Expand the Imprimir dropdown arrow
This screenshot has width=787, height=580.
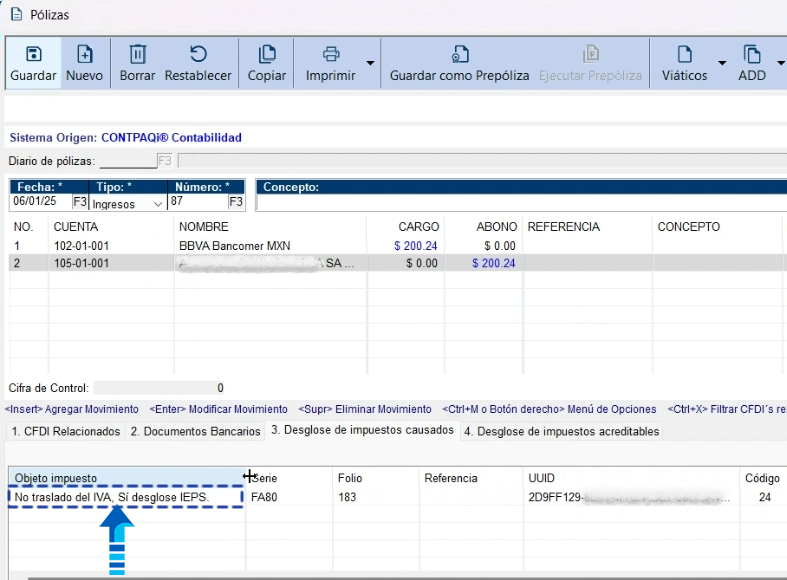tap(370, 63)
